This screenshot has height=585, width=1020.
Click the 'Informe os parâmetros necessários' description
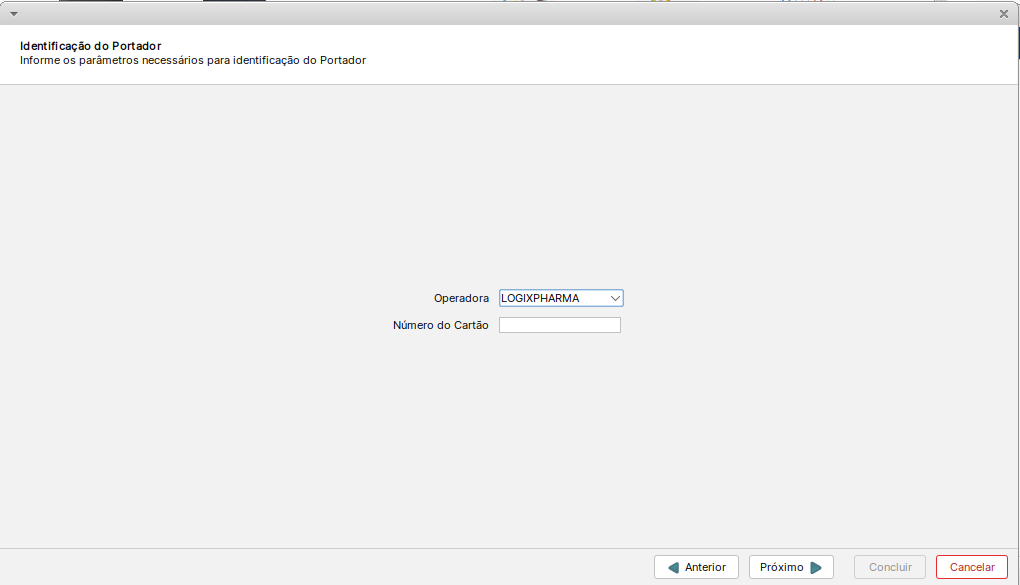(x=193, y=60)
